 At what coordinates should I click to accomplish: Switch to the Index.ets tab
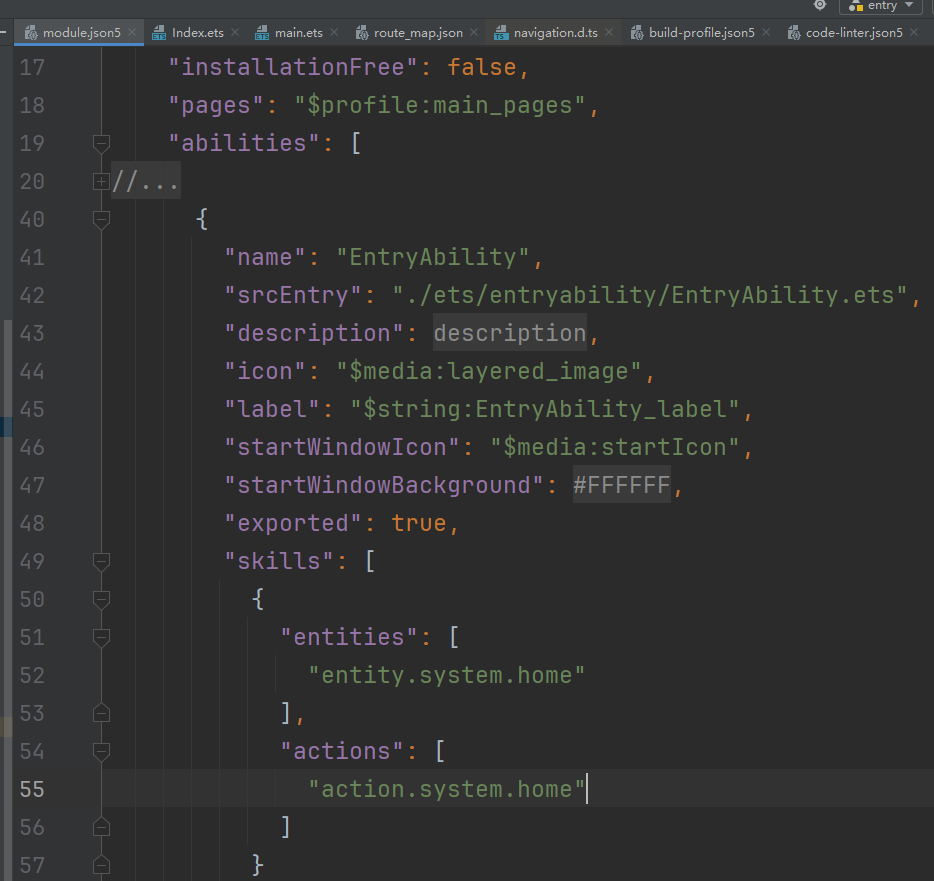[x=197, y=32]
